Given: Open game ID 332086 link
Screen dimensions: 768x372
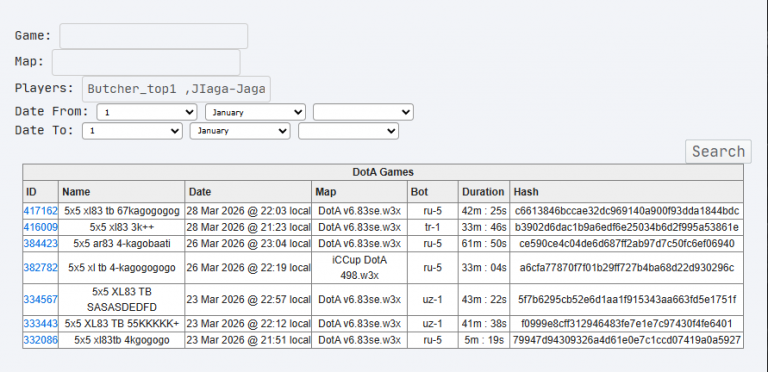Looking at the screenshot, I should pyautogui.click(x=41, y=340).
